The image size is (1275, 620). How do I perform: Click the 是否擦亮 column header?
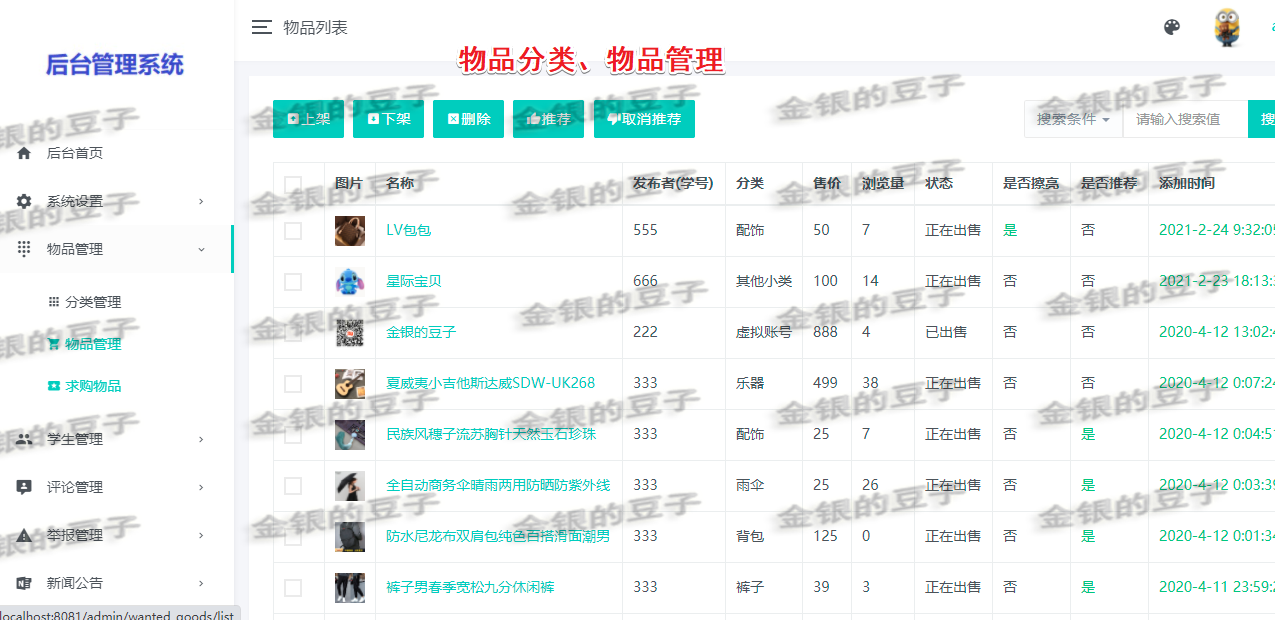[1031, 183]
